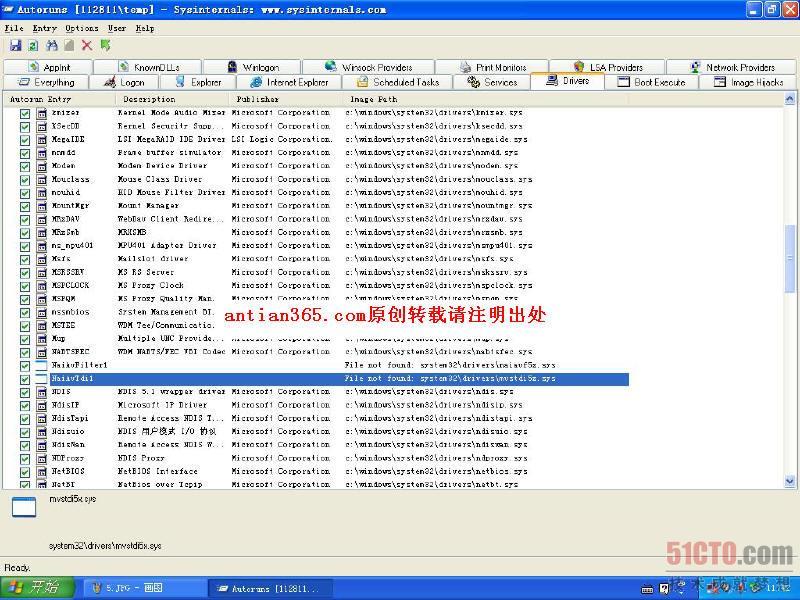Click the Refresh toolbar icon
This screenshot has height=600, width=800.
point(33,46)
